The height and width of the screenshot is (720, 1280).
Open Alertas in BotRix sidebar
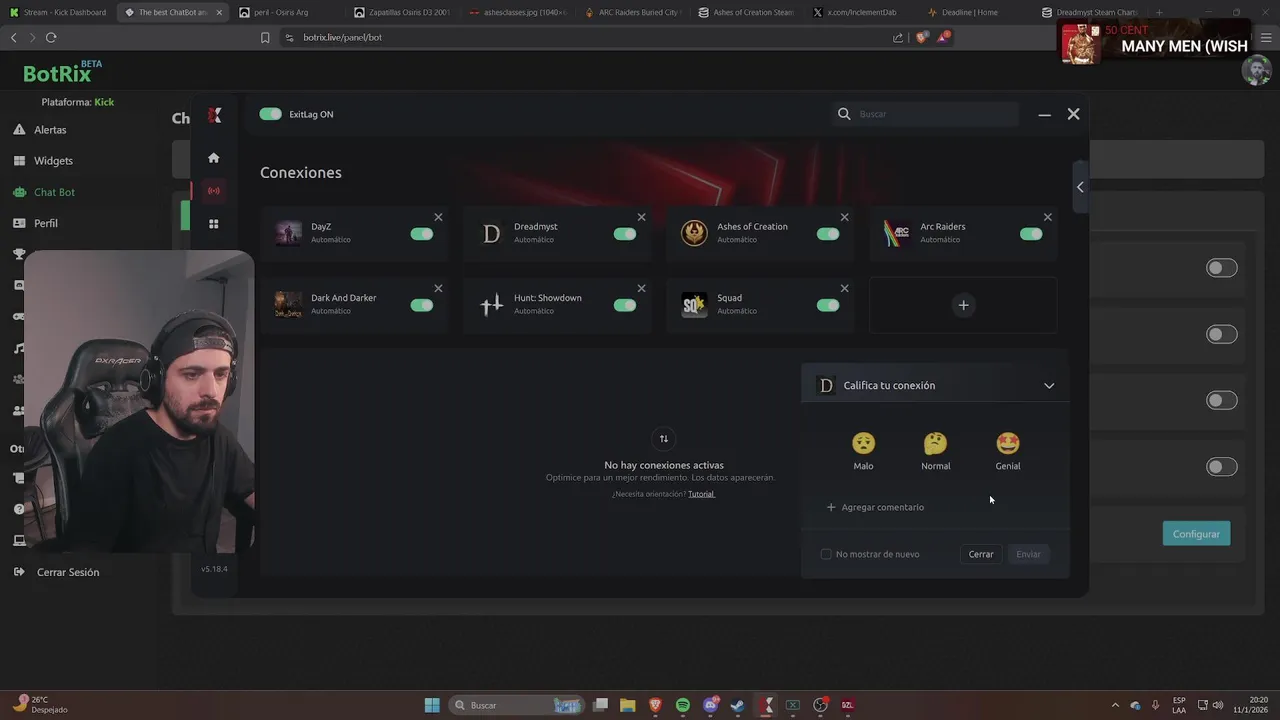pyautogui.click(x=50, y=130)
